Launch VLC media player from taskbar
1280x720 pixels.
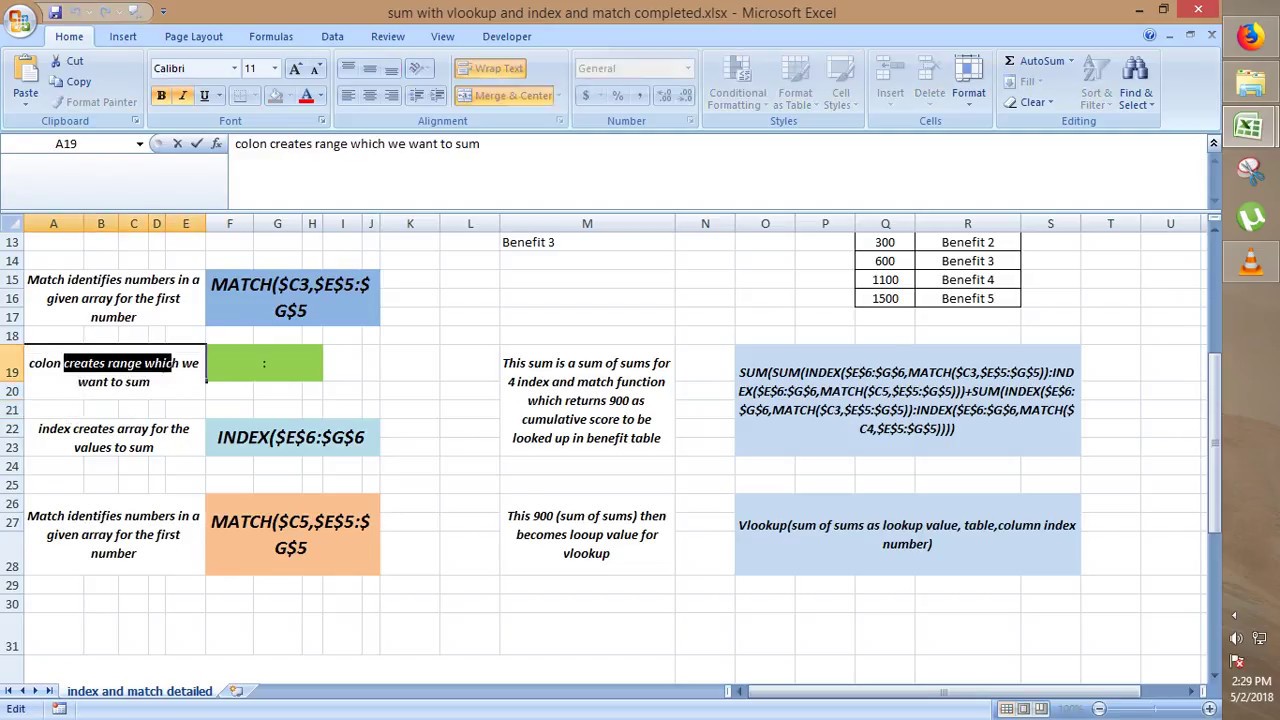point(1250,262)
